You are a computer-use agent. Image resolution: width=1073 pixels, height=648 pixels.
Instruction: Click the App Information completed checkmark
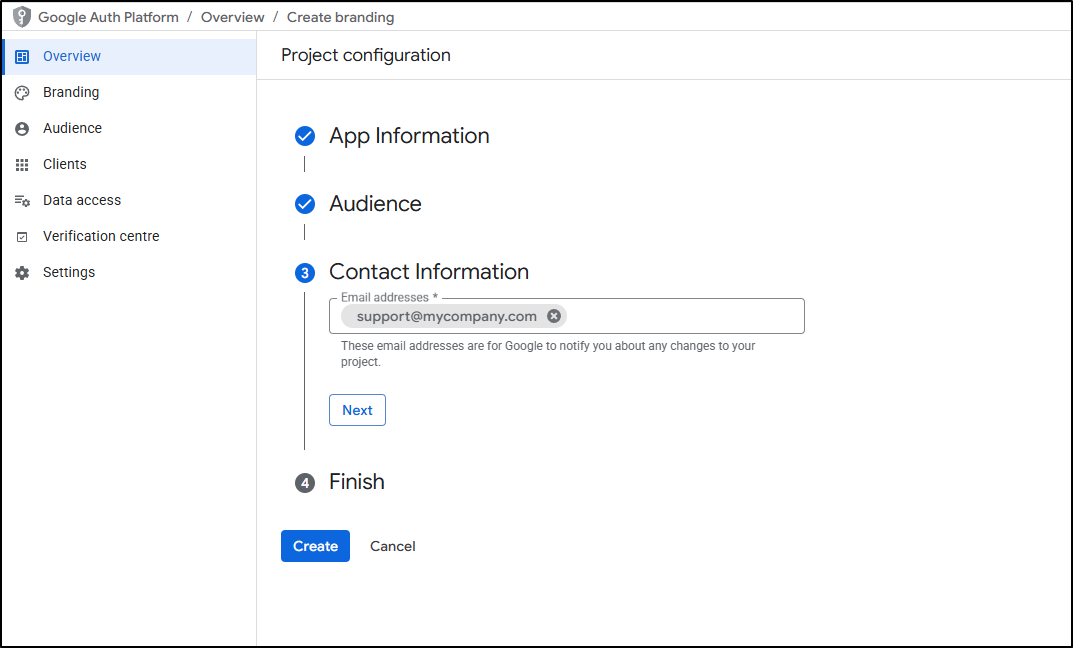coord(305,136)
